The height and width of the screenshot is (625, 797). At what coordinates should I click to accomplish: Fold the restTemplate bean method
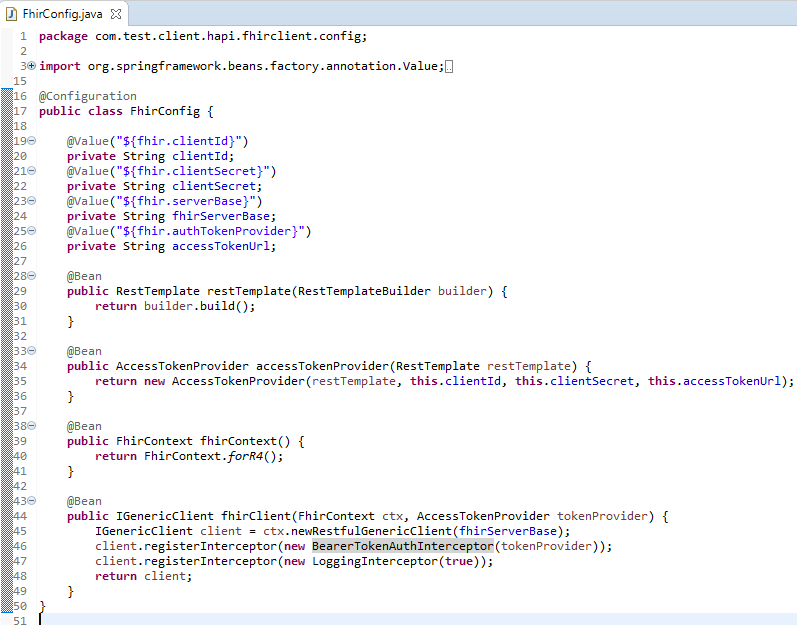pos(31,276)
